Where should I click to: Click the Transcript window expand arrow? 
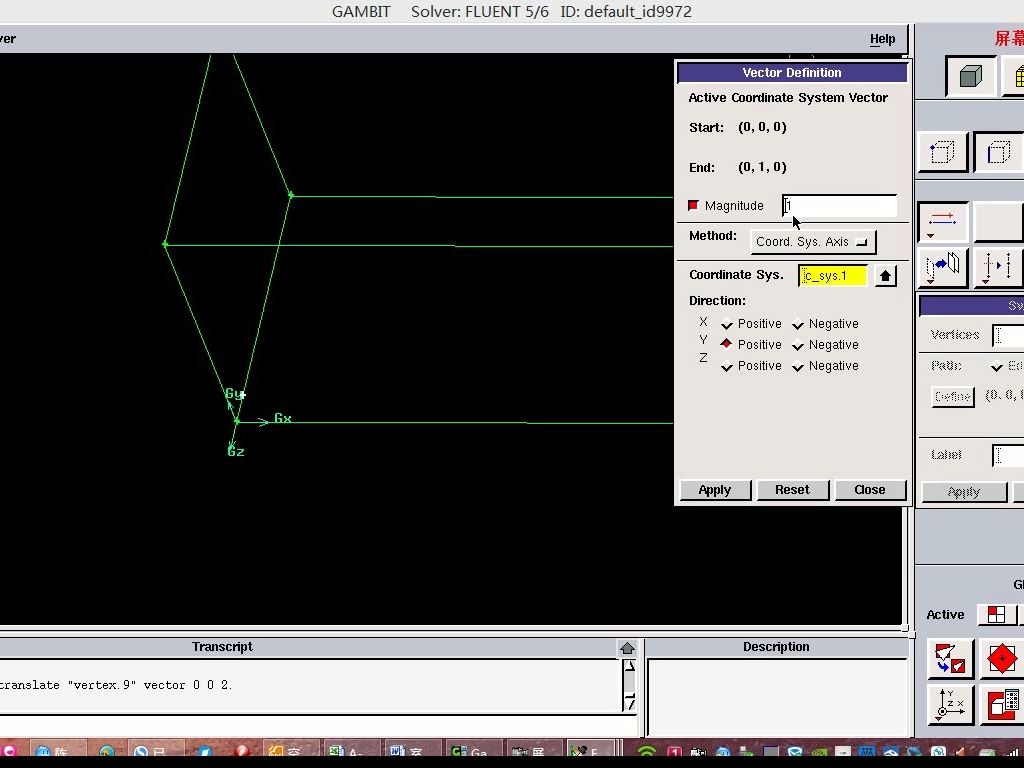627,648
